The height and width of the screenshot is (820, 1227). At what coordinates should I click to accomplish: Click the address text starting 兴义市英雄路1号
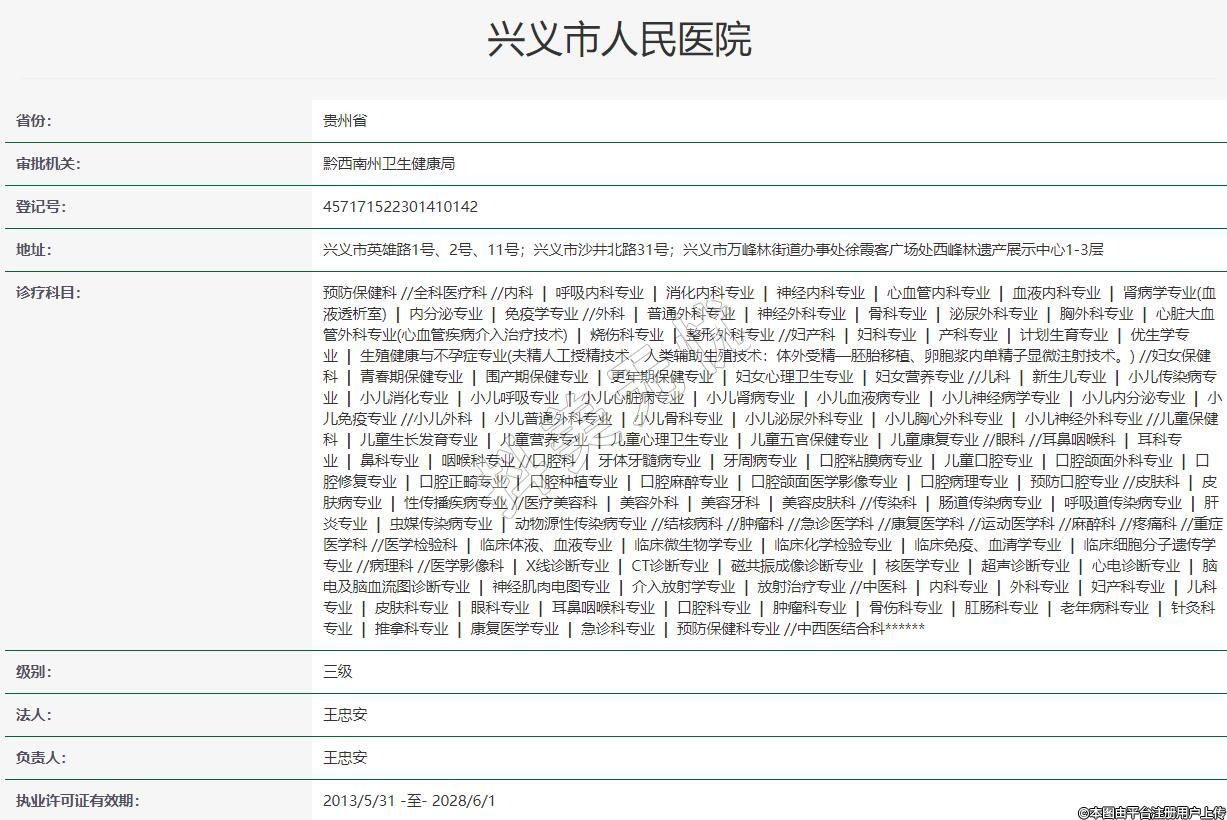coord(713,250)
